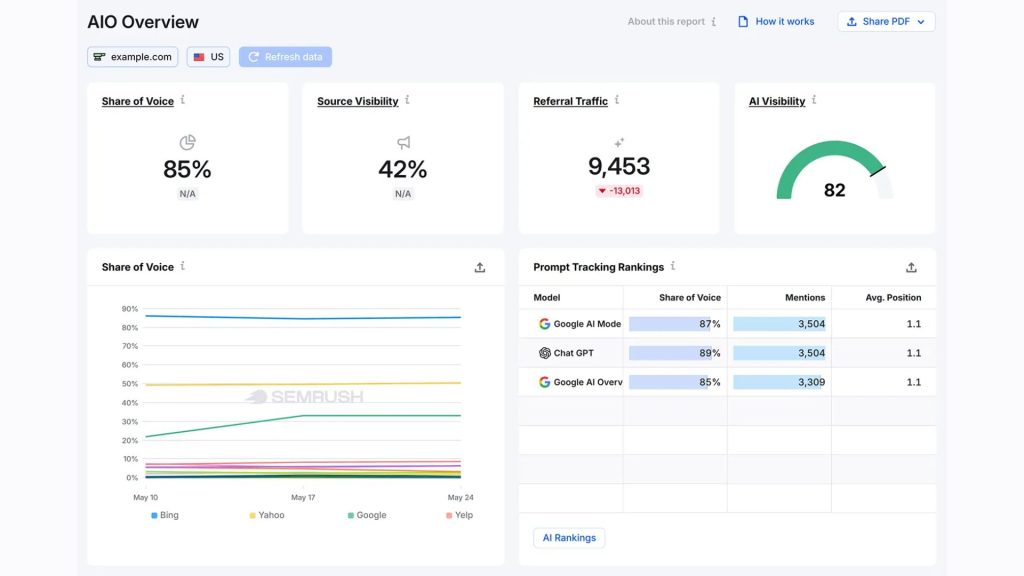Export the Prompt Tracking Rankings table

pos(912,268)
